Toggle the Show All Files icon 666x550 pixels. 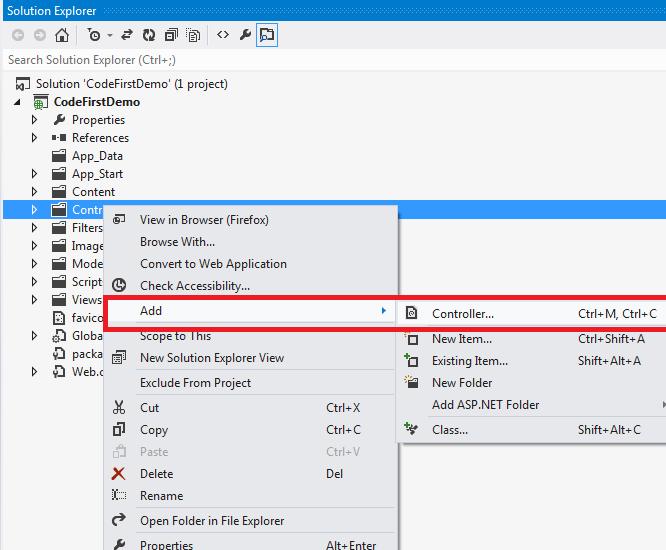click(x=194, y=35)
